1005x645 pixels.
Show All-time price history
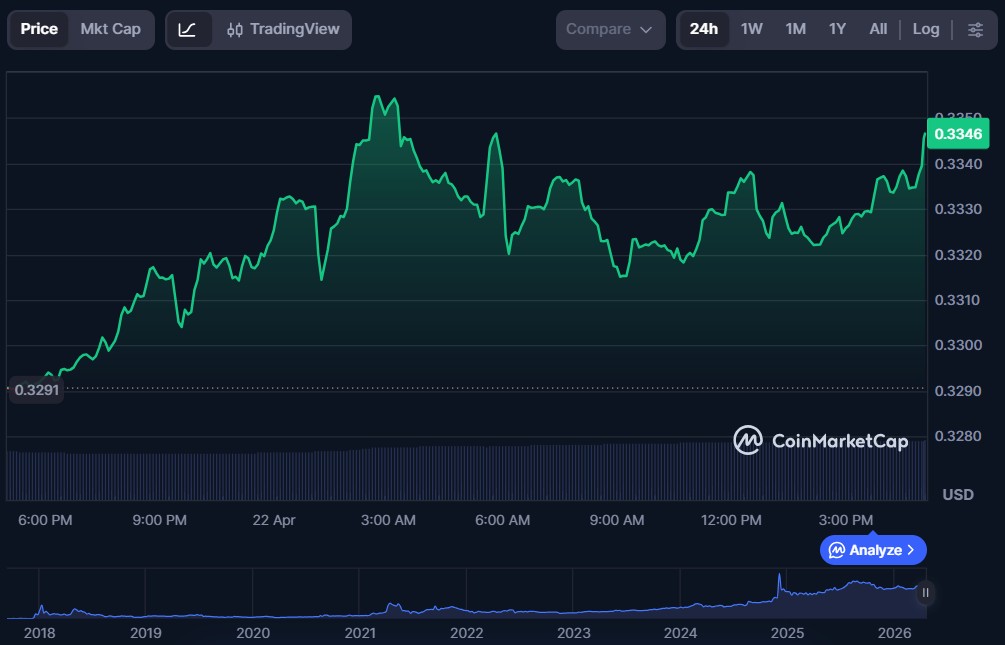878,29
